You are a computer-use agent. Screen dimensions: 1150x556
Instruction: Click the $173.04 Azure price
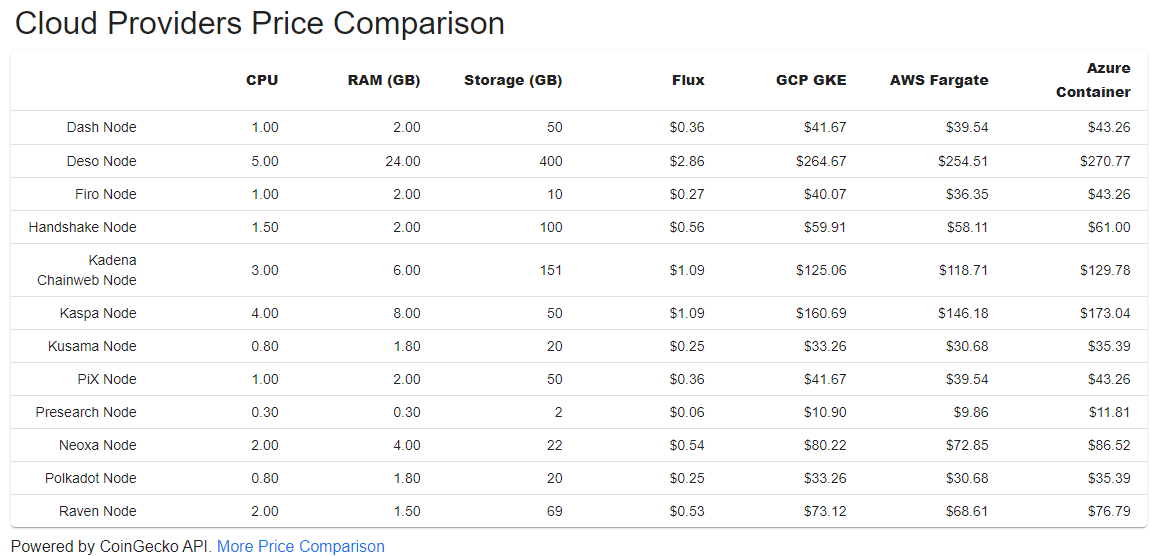[1105, 313]
